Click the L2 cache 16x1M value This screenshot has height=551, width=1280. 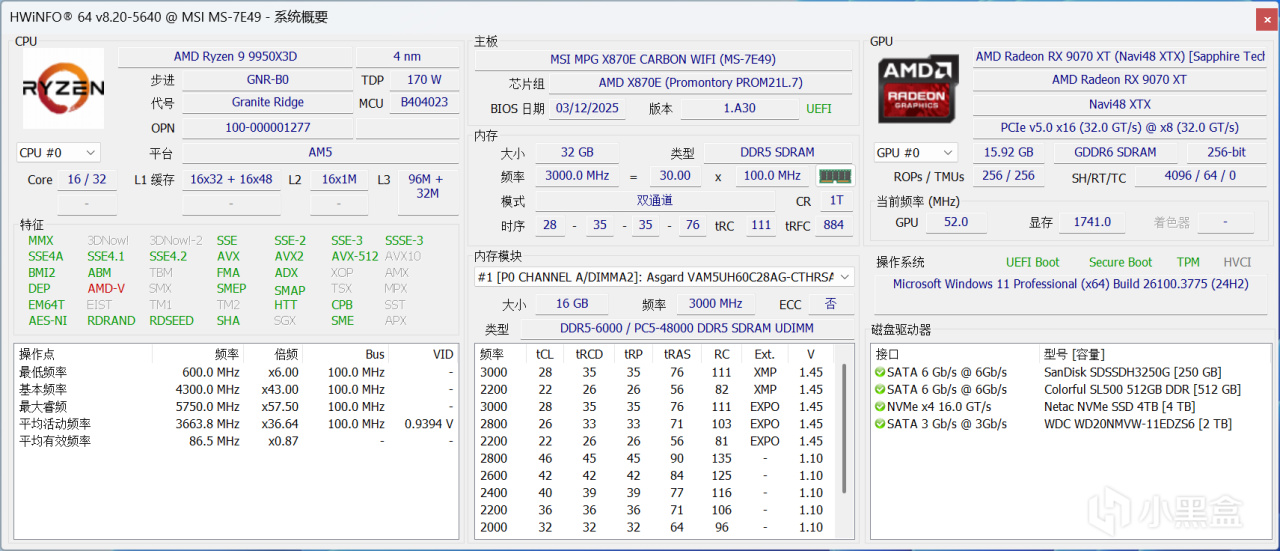point(339,180)
